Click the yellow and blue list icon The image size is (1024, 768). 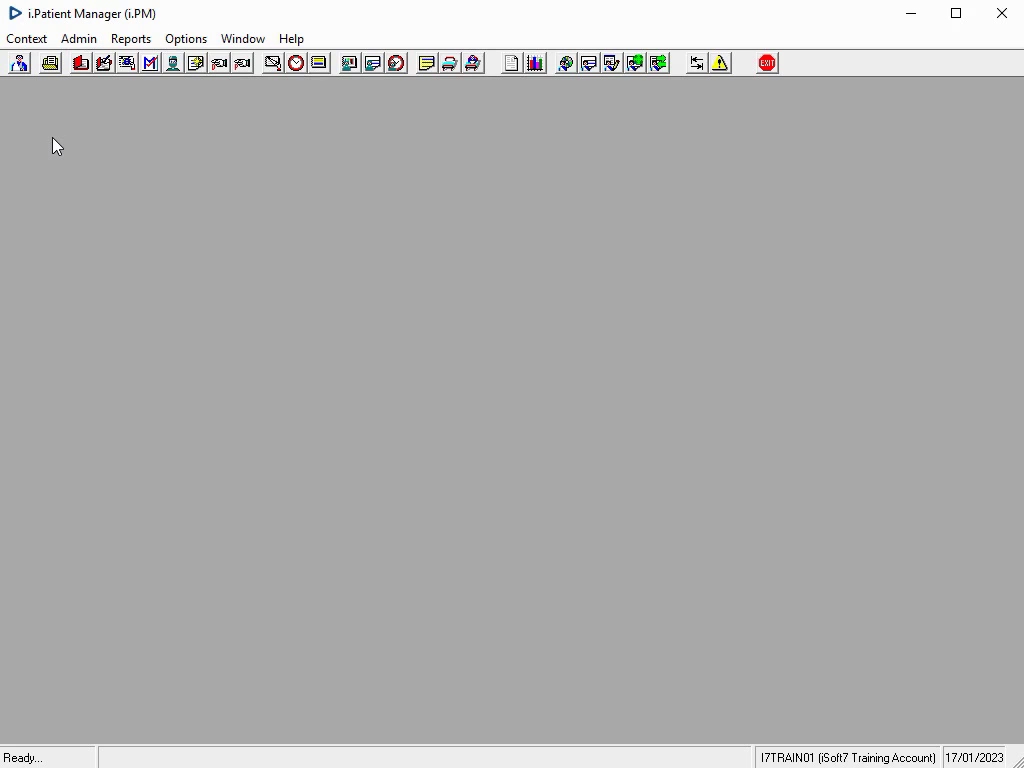319,63
